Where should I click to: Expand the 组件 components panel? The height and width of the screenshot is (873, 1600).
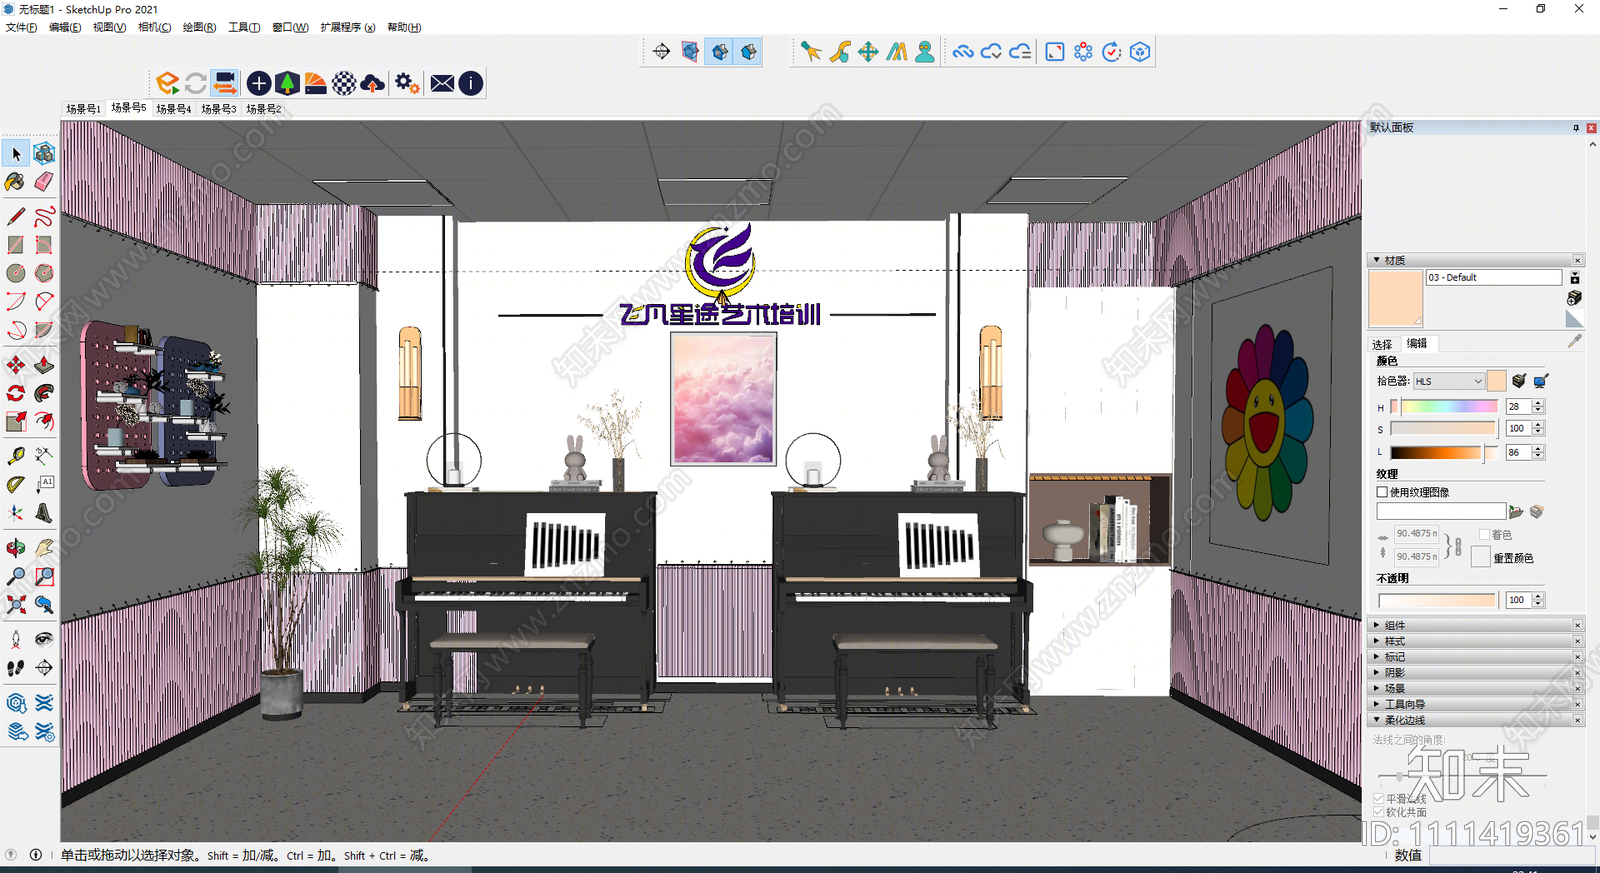coord(1377,625)
